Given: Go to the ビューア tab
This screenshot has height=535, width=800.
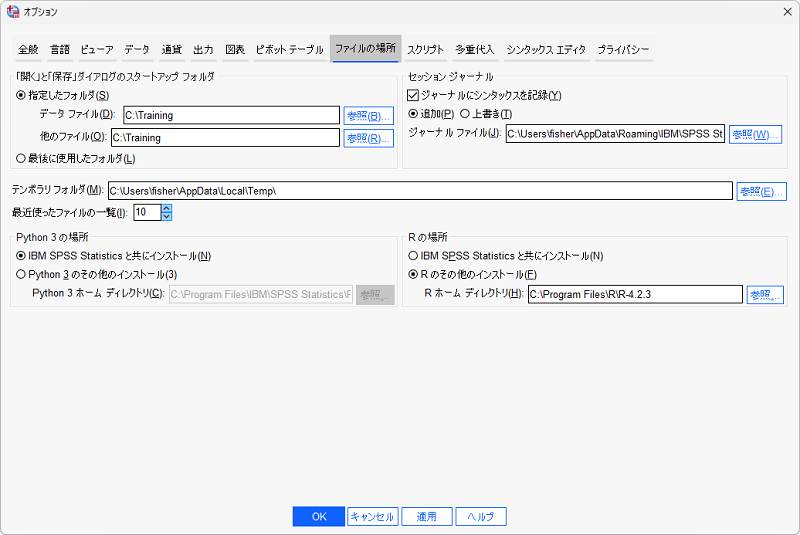Looking at the screenshot, I should (97, 49).
